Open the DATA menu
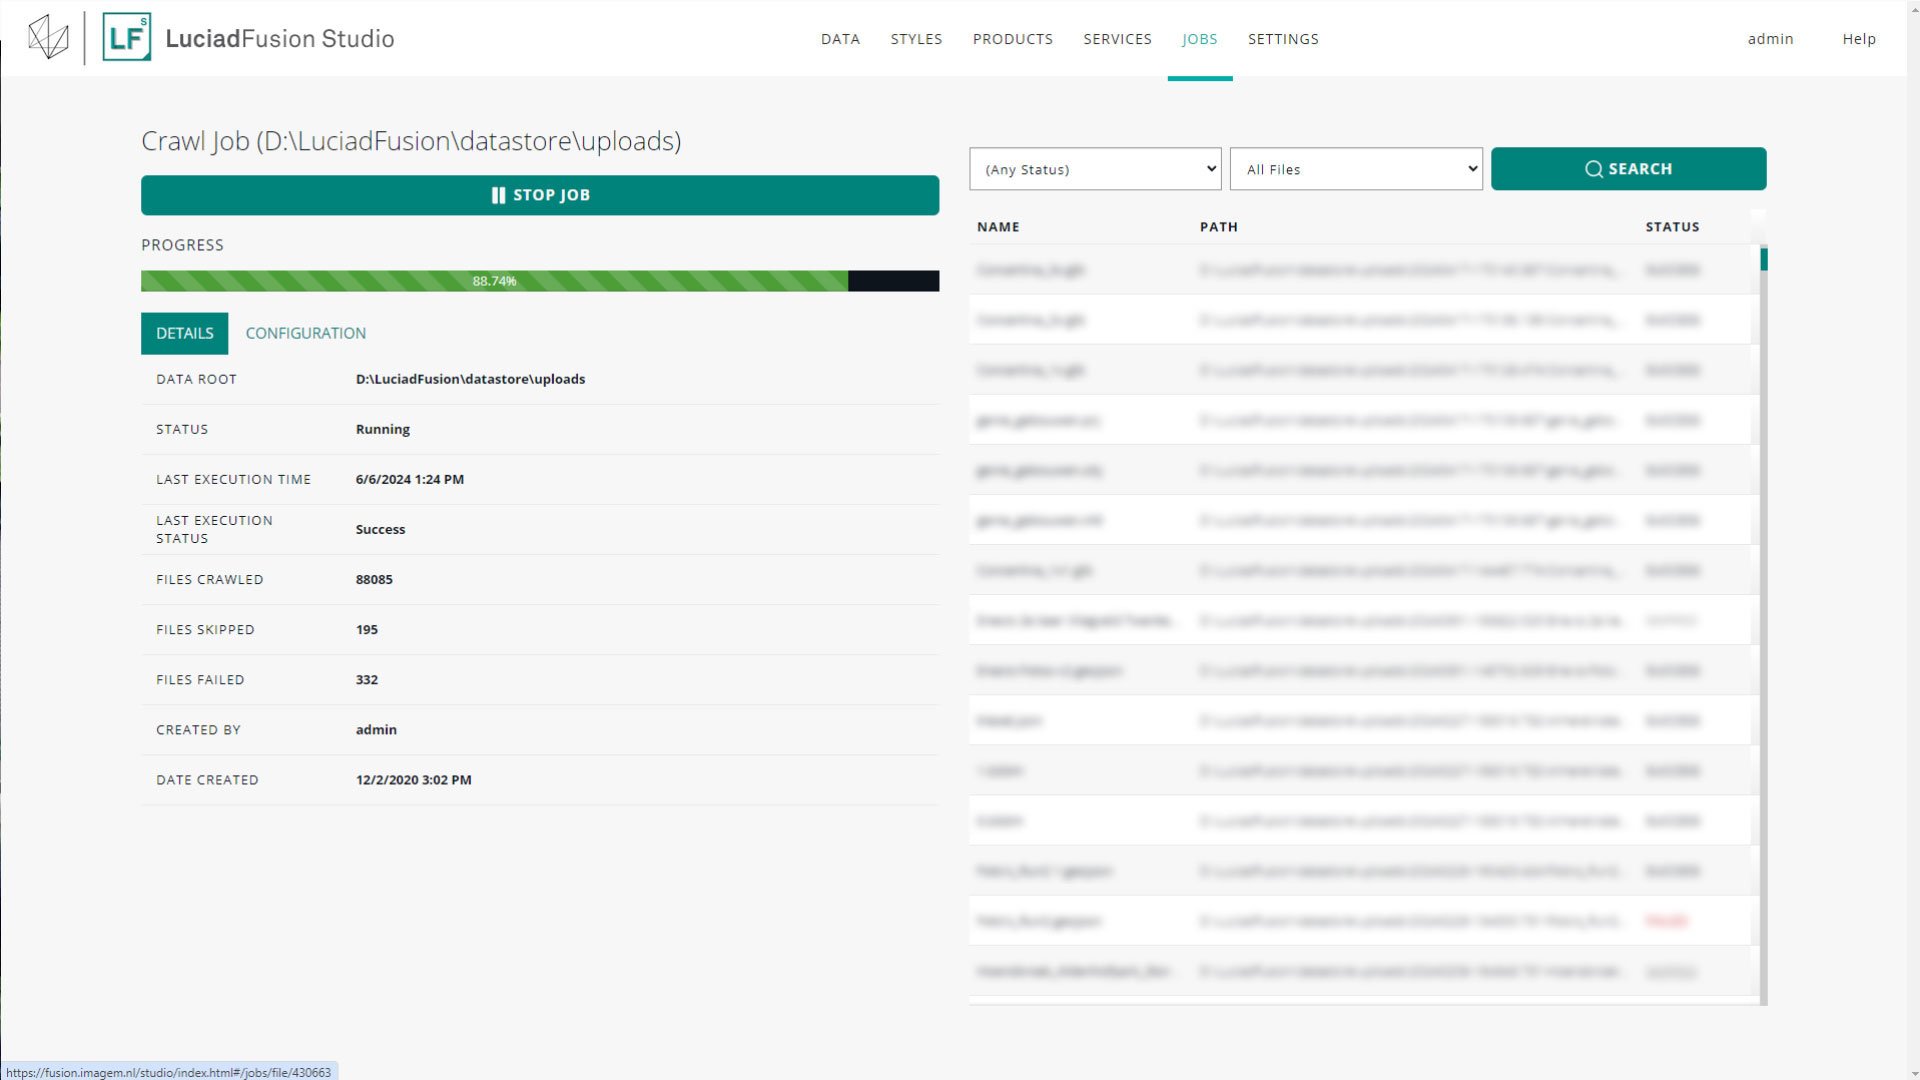 coord(840,39)
